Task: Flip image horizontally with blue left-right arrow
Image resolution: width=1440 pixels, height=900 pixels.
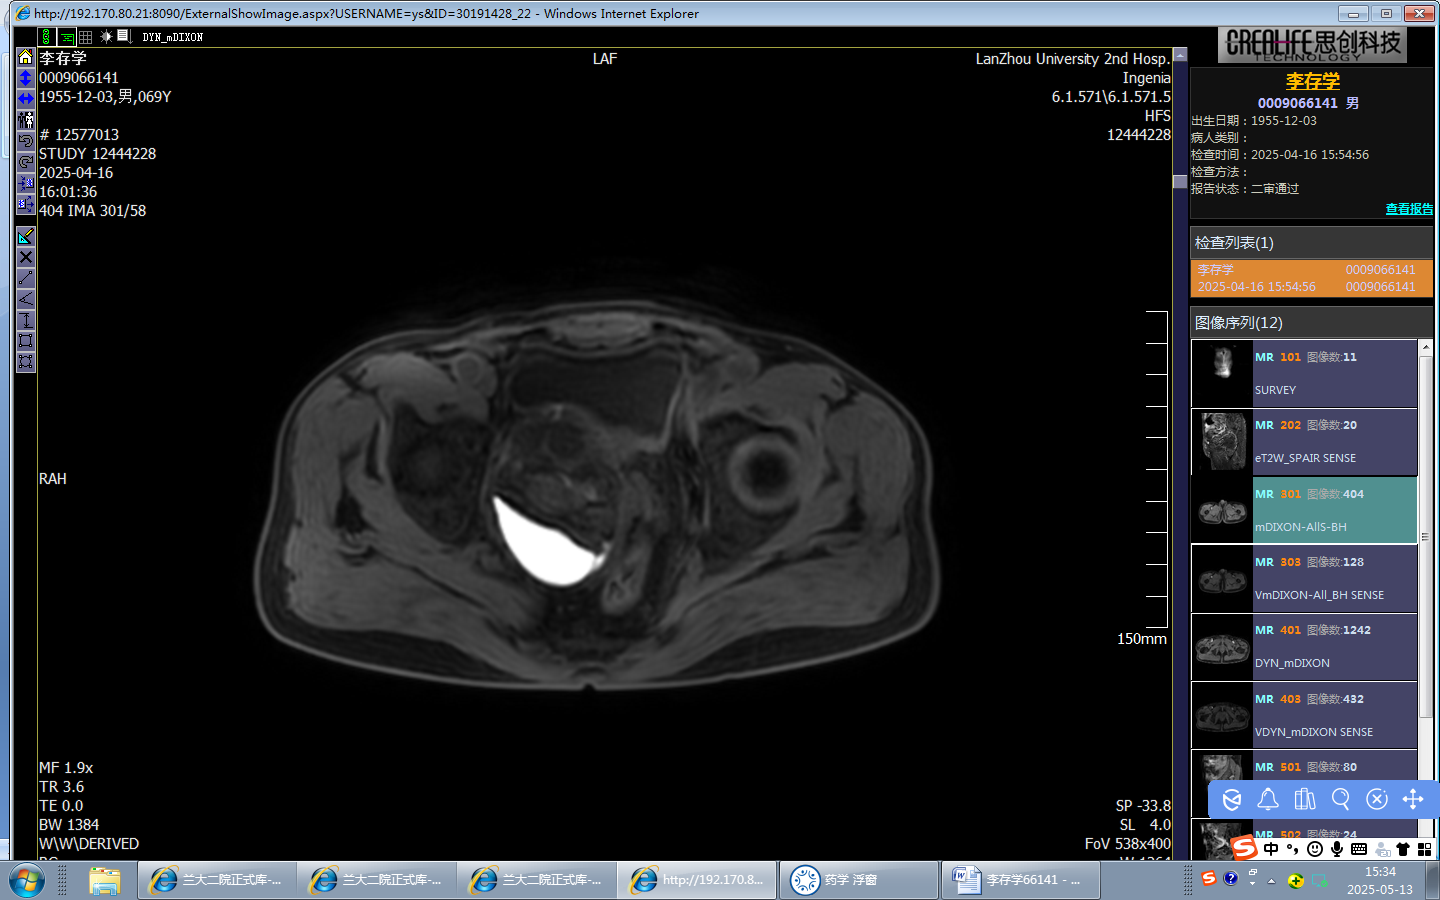Action: pos(26,98)
